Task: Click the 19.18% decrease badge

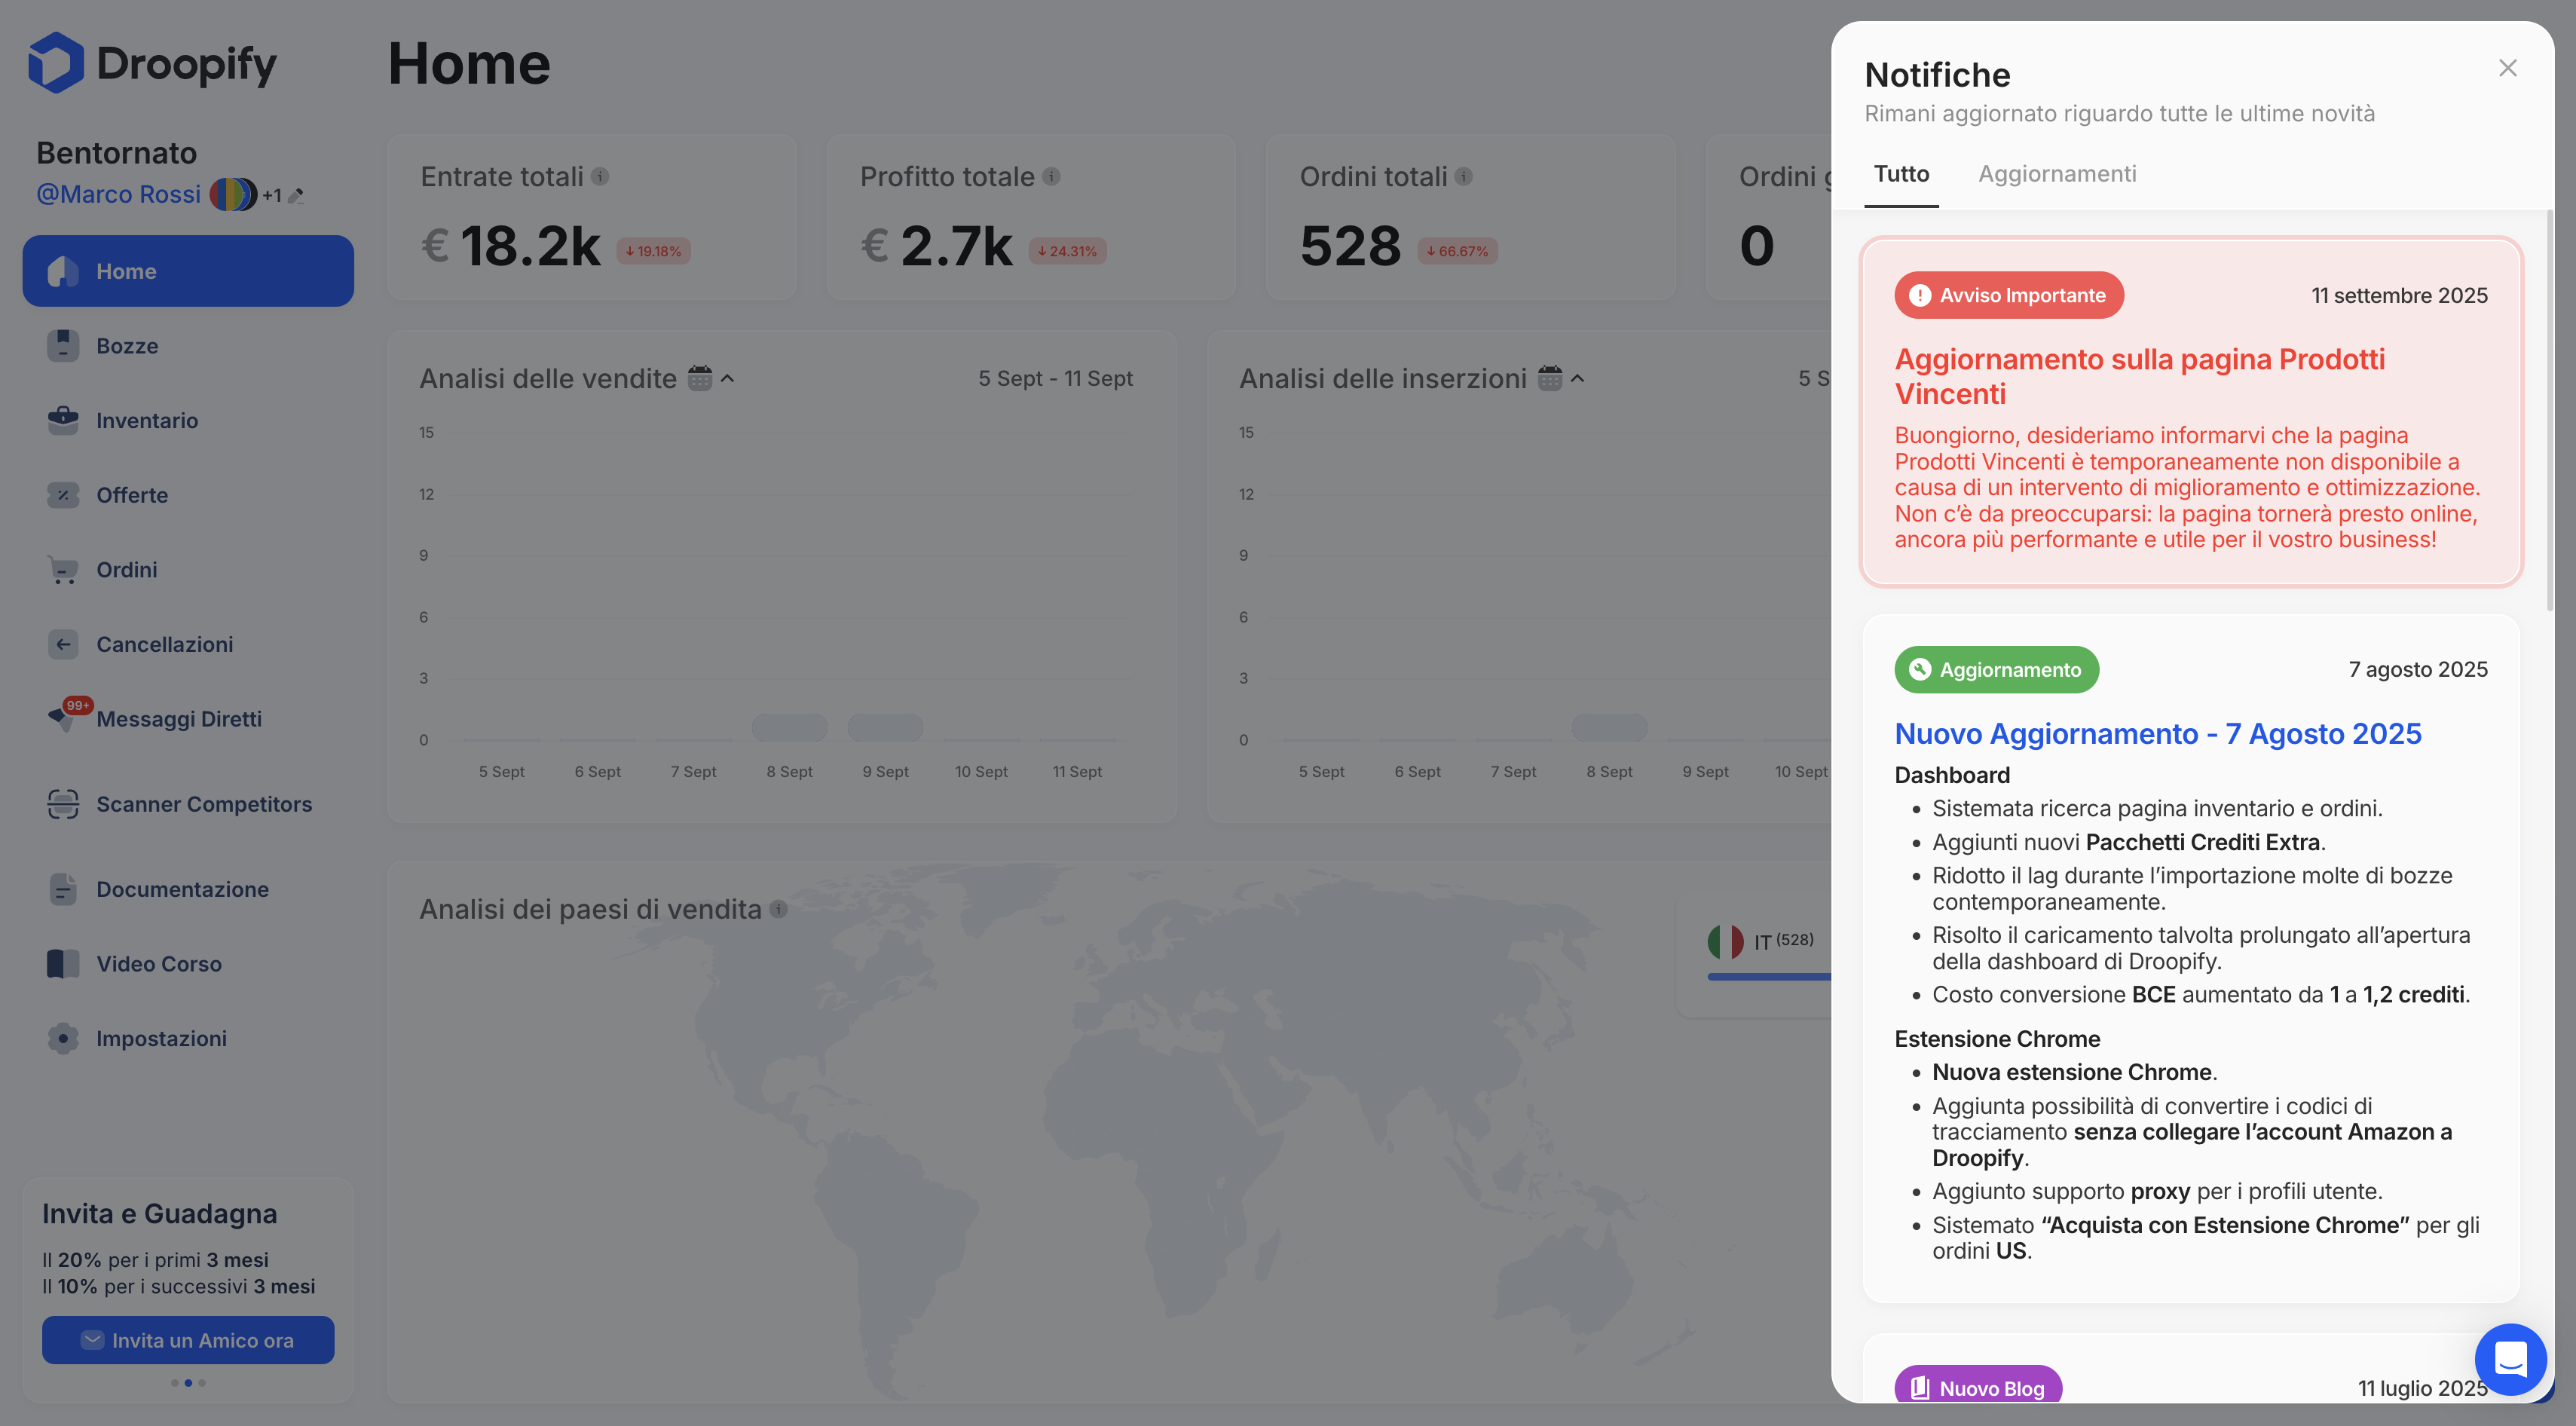Action: click(653, 251)
